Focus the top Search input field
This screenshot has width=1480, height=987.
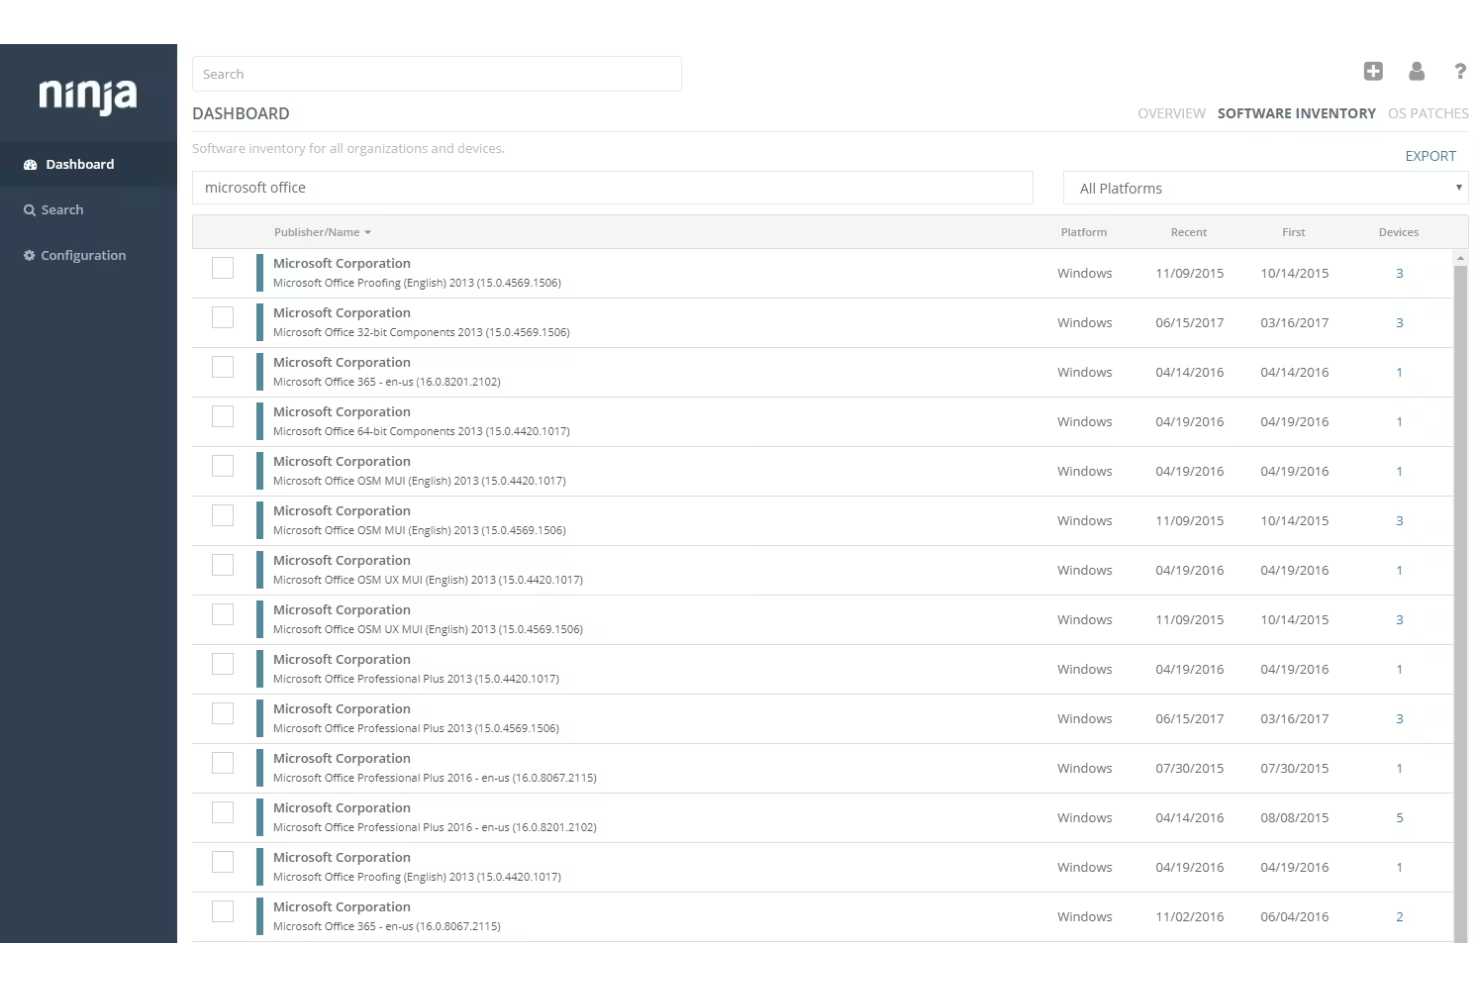pos(437,74)
